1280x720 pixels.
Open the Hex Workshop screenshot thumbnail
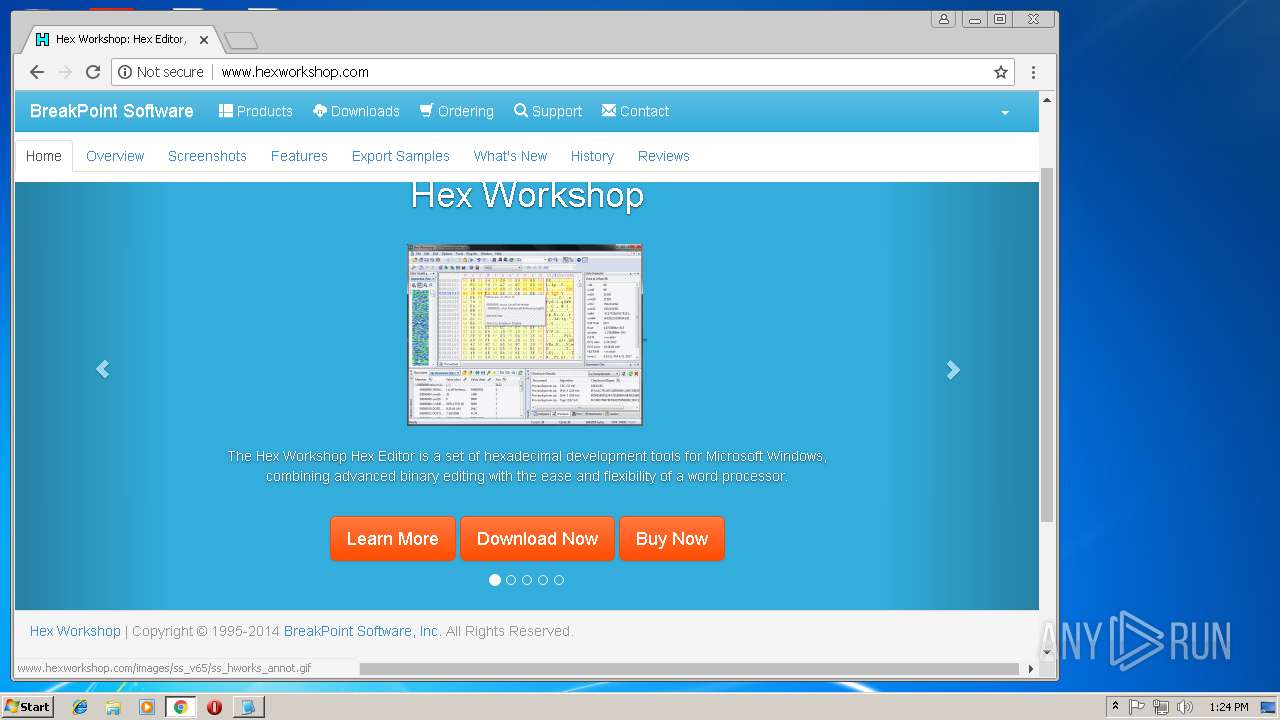coord(525,335)
